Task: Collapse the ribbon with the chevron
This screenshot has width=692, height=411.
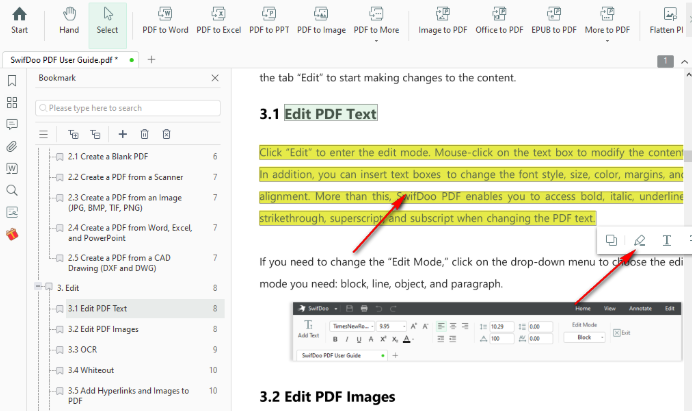Action: coord(684,61)
